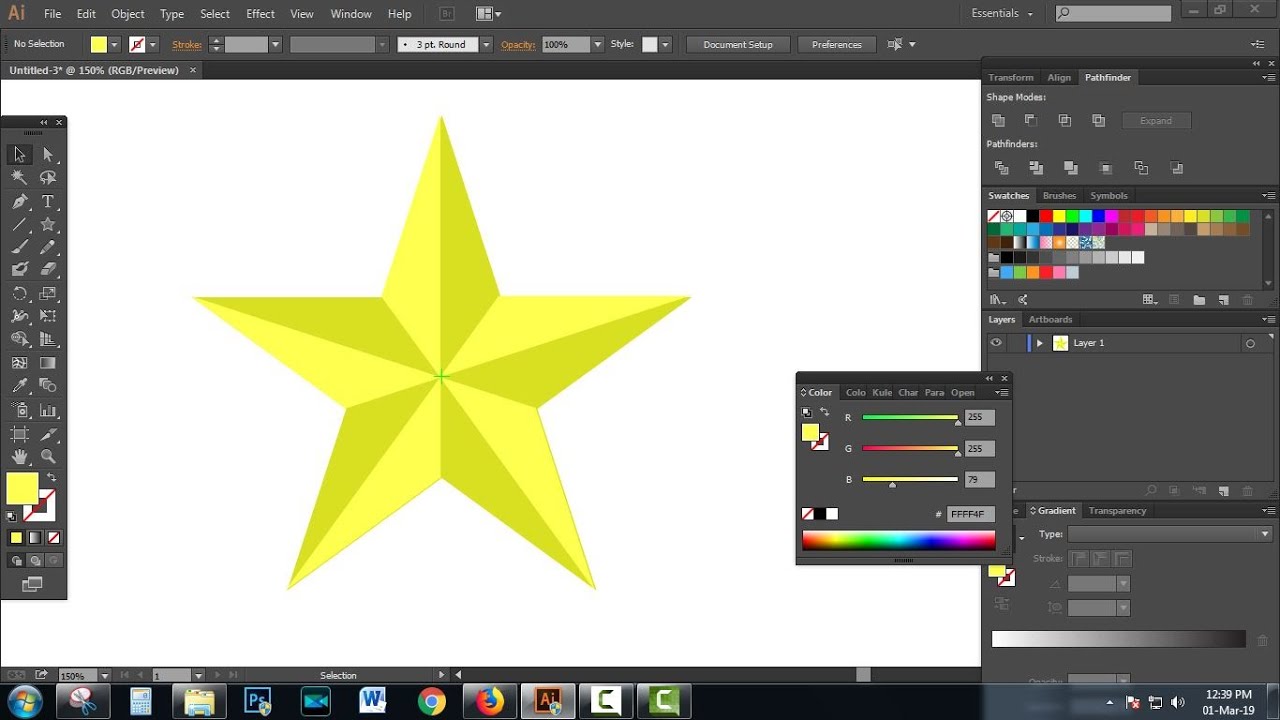The width and height of the screenshot is (1280, 720).
Task: Select the Hand tool
Action: pos(19,456)
